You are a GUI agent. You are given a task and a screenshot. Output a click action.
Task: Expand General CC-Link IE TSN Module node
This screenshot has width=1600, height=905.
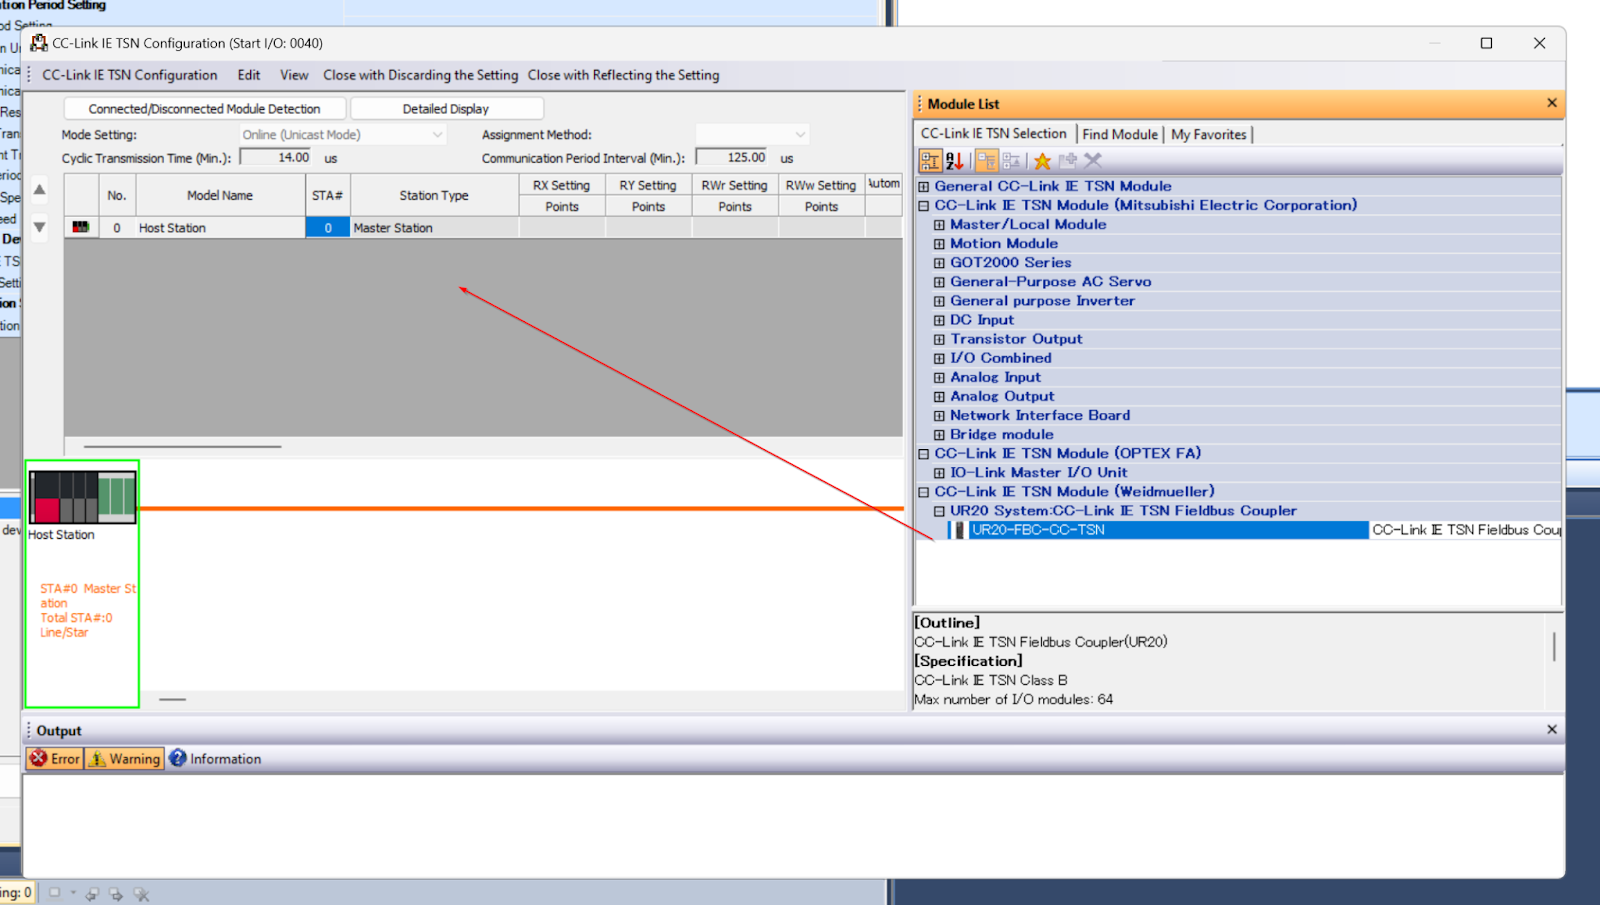(x=924, y=186)
